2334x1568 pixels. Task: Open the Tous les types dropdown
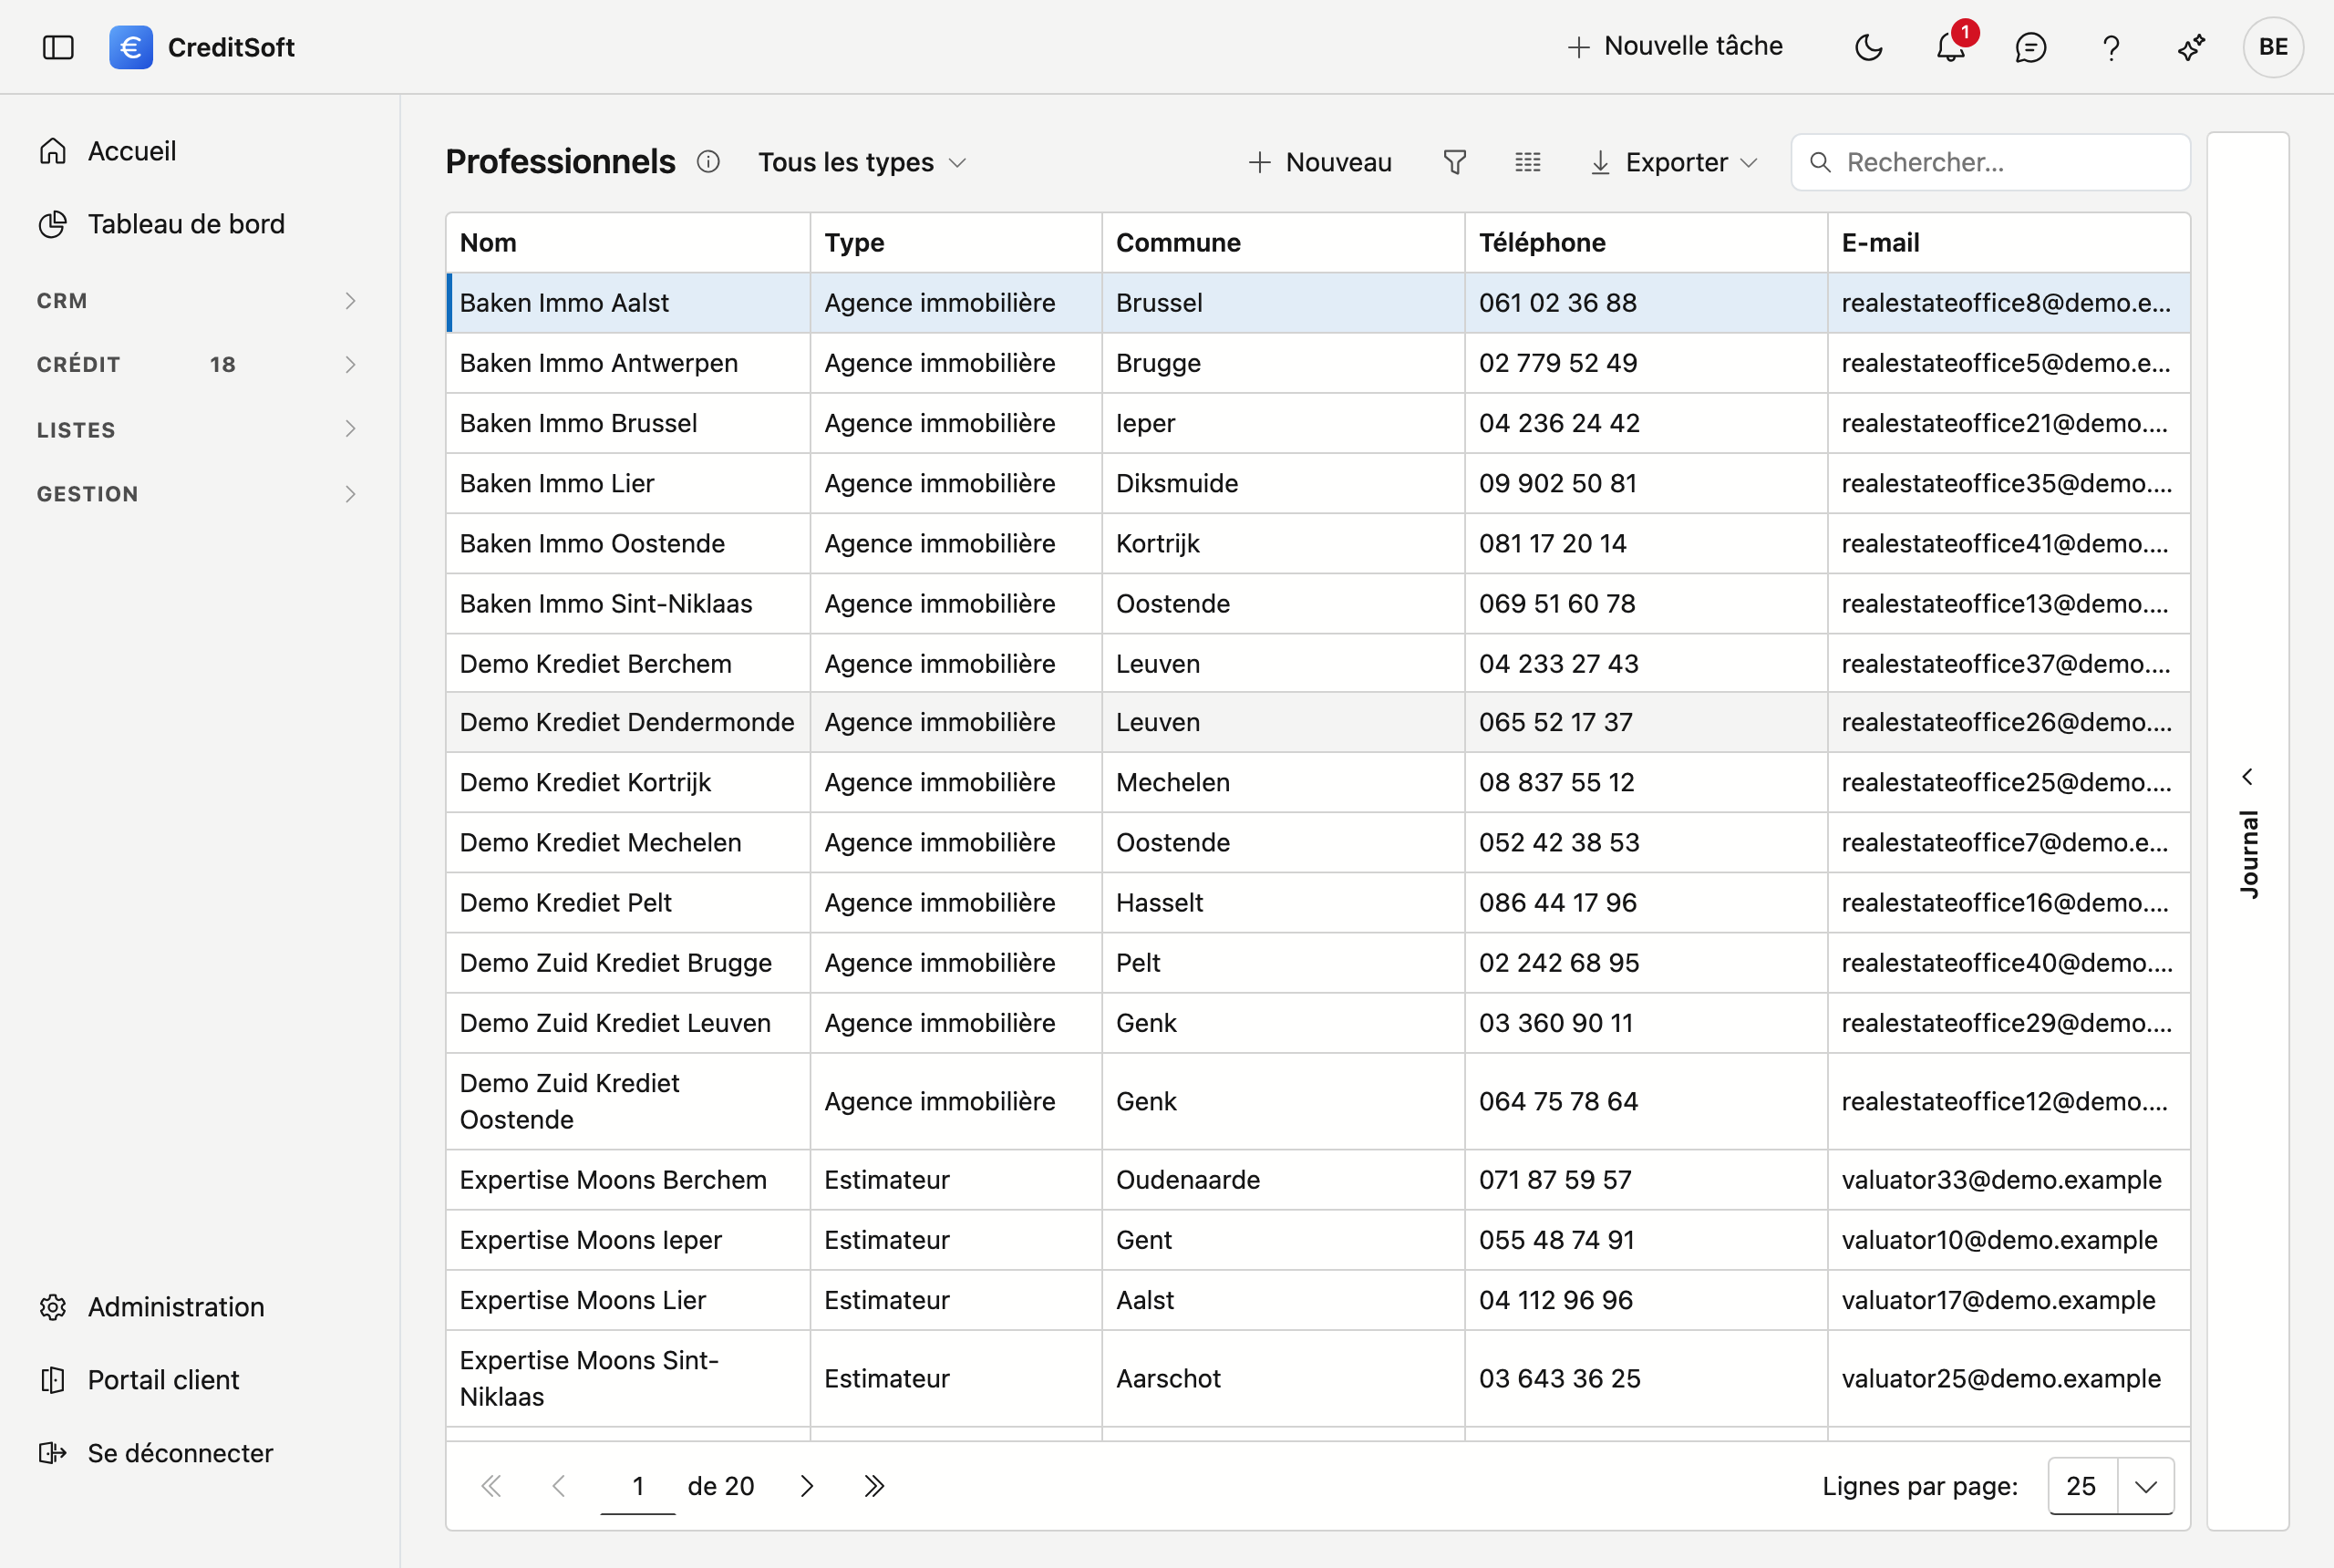[x=862, y=162]
